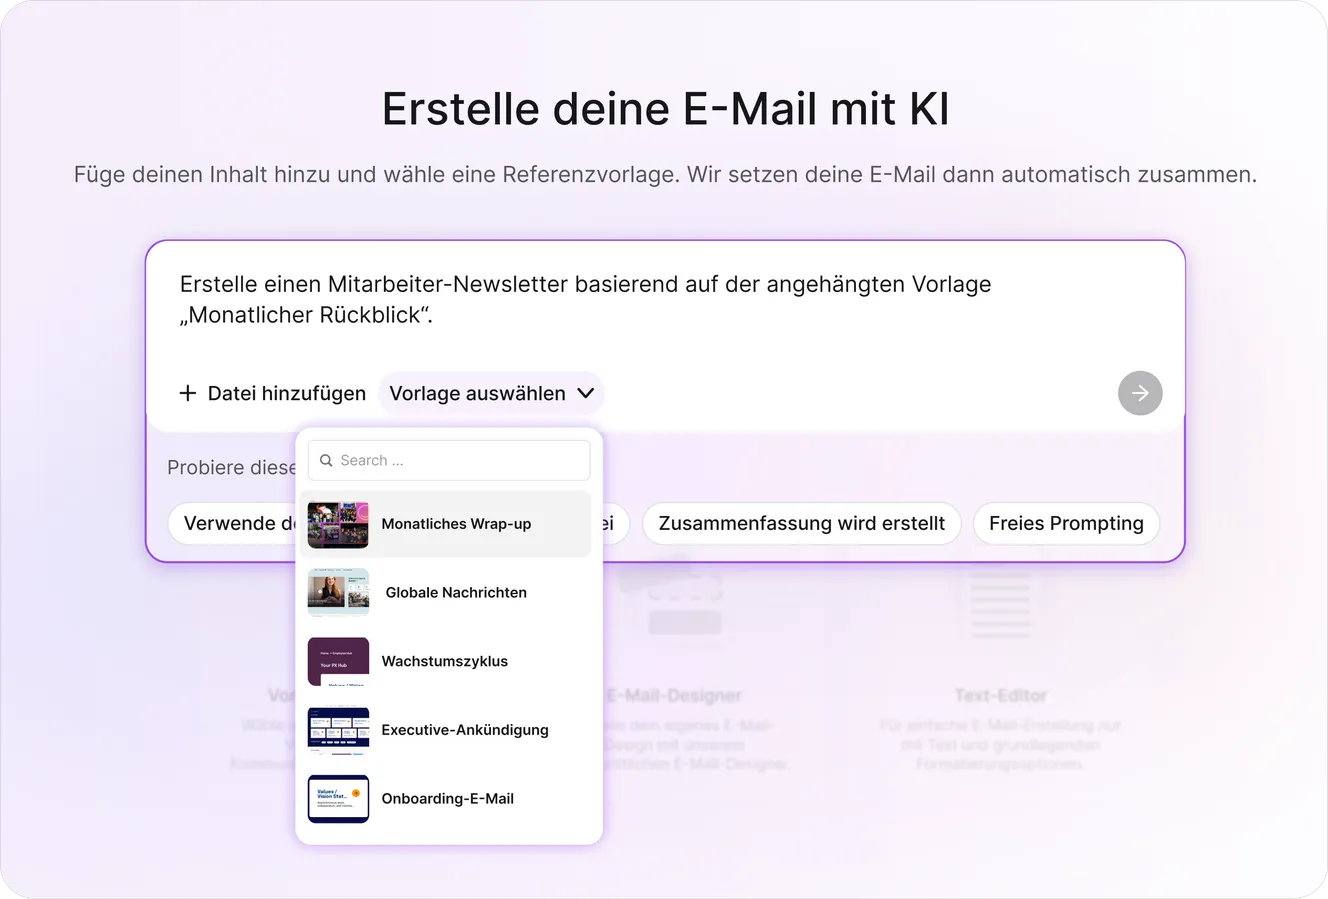The height and width of the screenshot is (899, 1328).
Task: Click the Globale Nachrichten thumbnail image
Action: pos(338,593)
